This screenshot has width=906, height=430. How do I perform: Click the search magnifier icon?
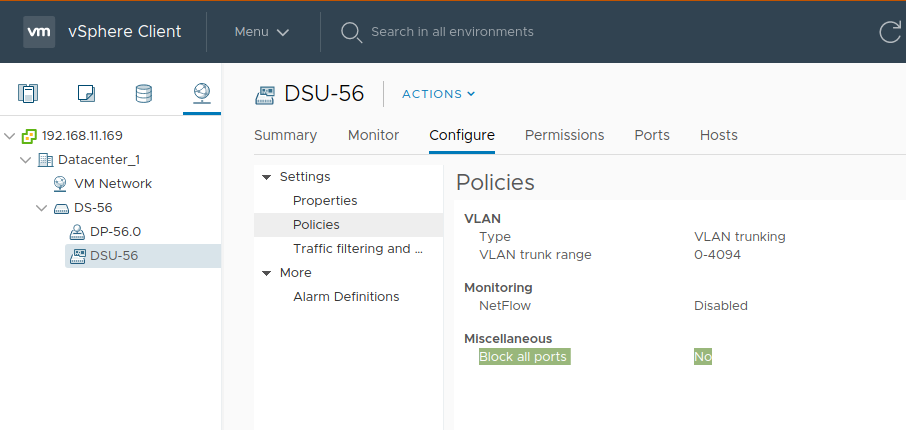tap(351, 32)
